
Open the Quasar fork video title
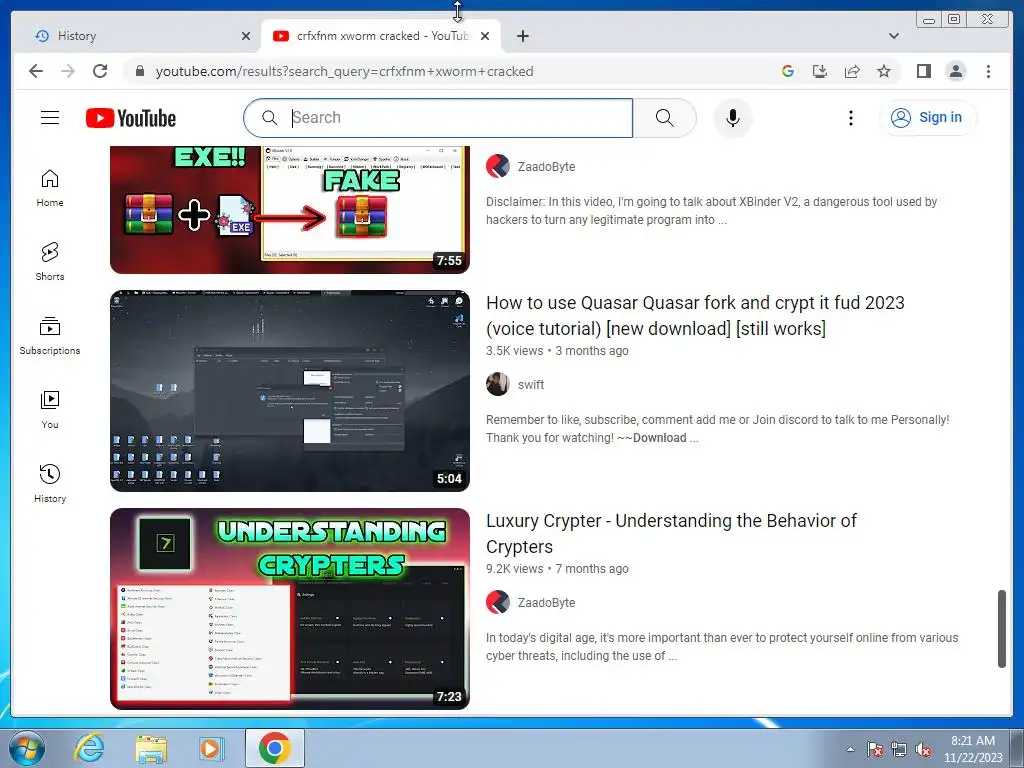coord(695,315)
